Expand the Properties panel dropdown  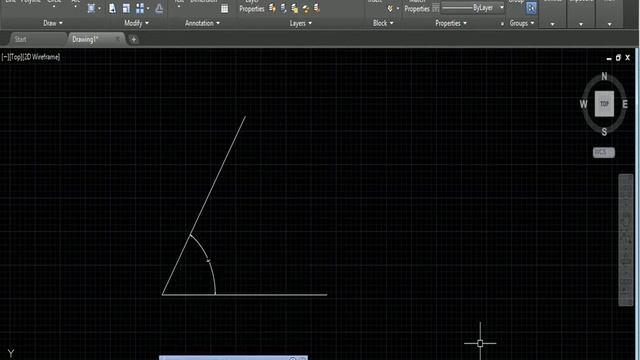[451, 23]
